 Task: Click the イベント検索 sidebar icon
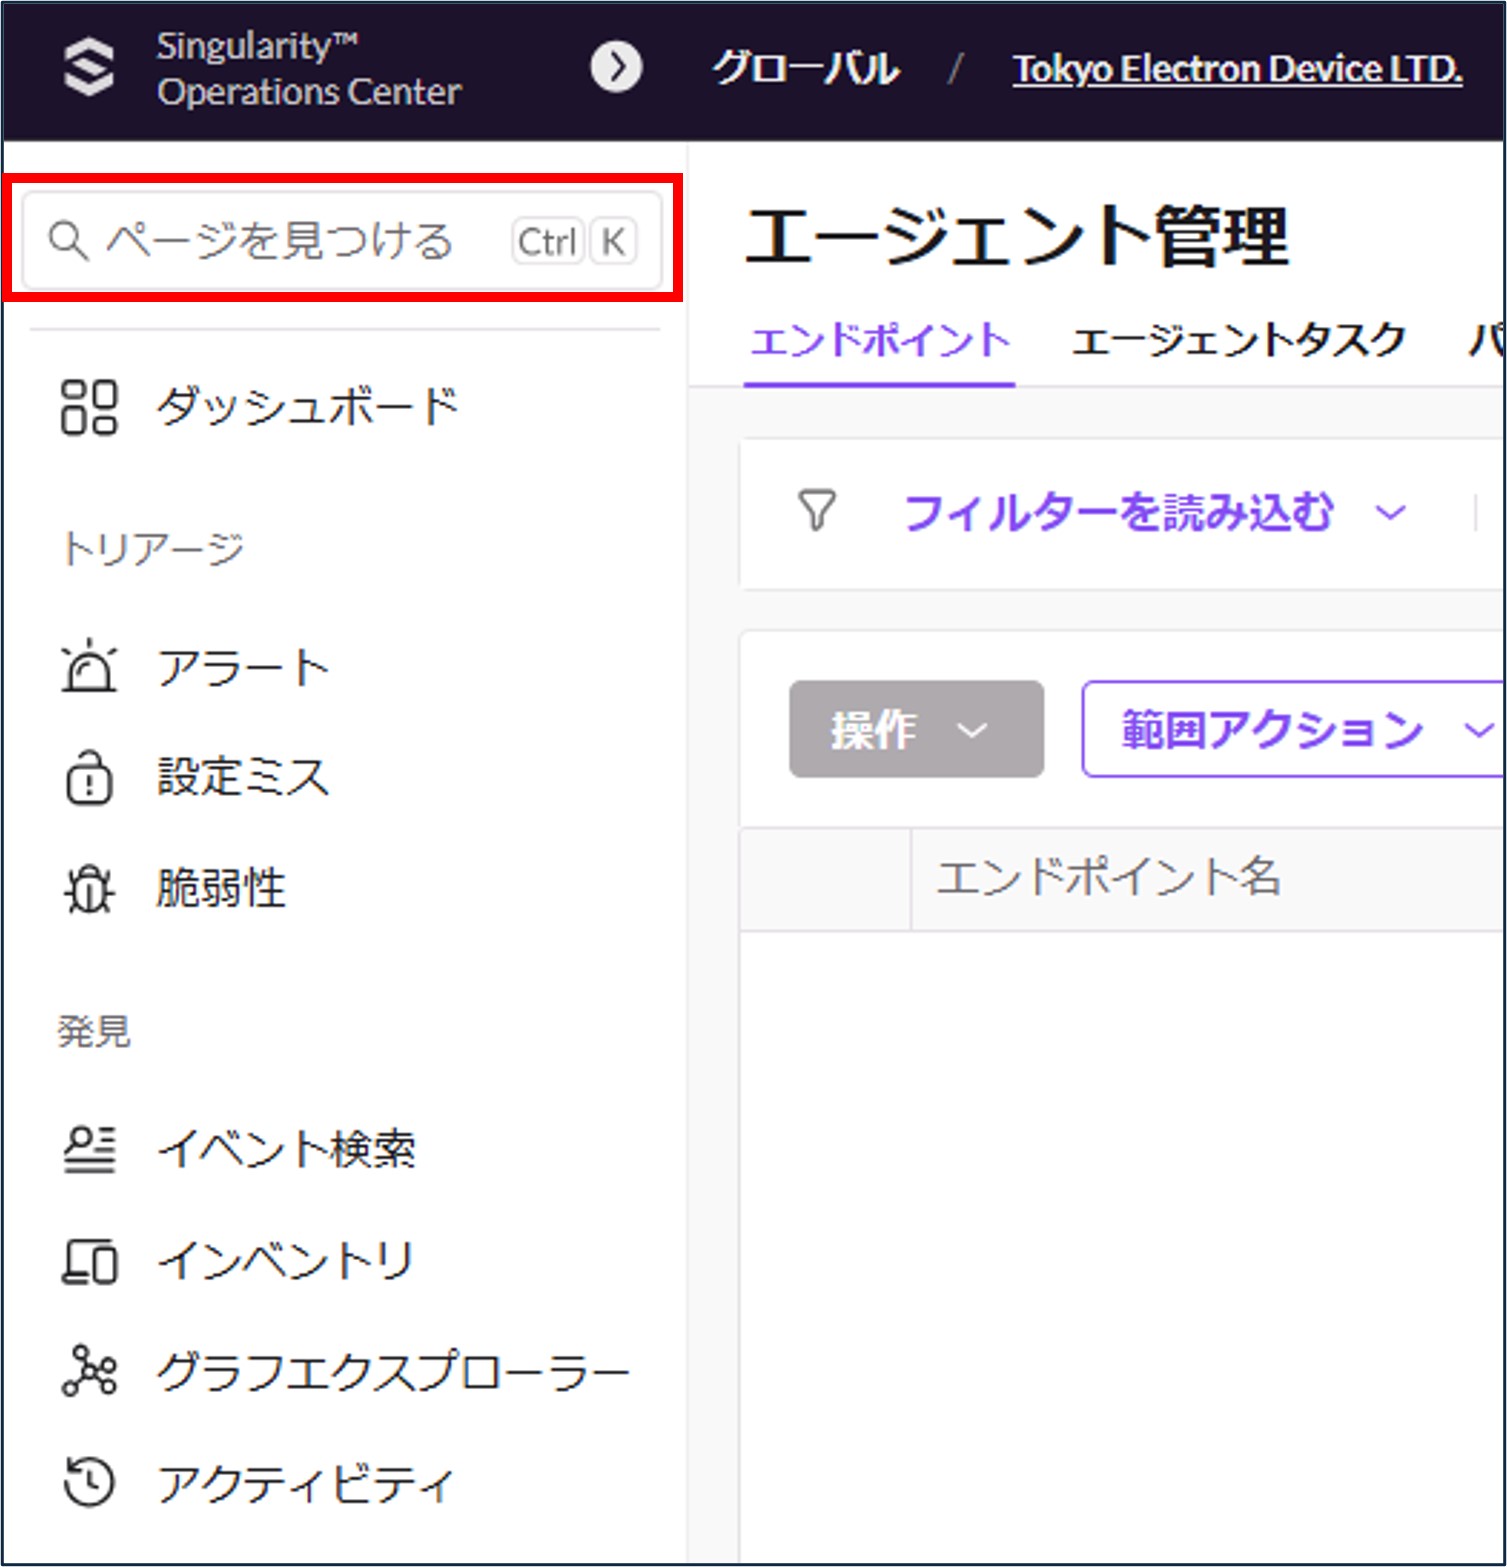89,1149
